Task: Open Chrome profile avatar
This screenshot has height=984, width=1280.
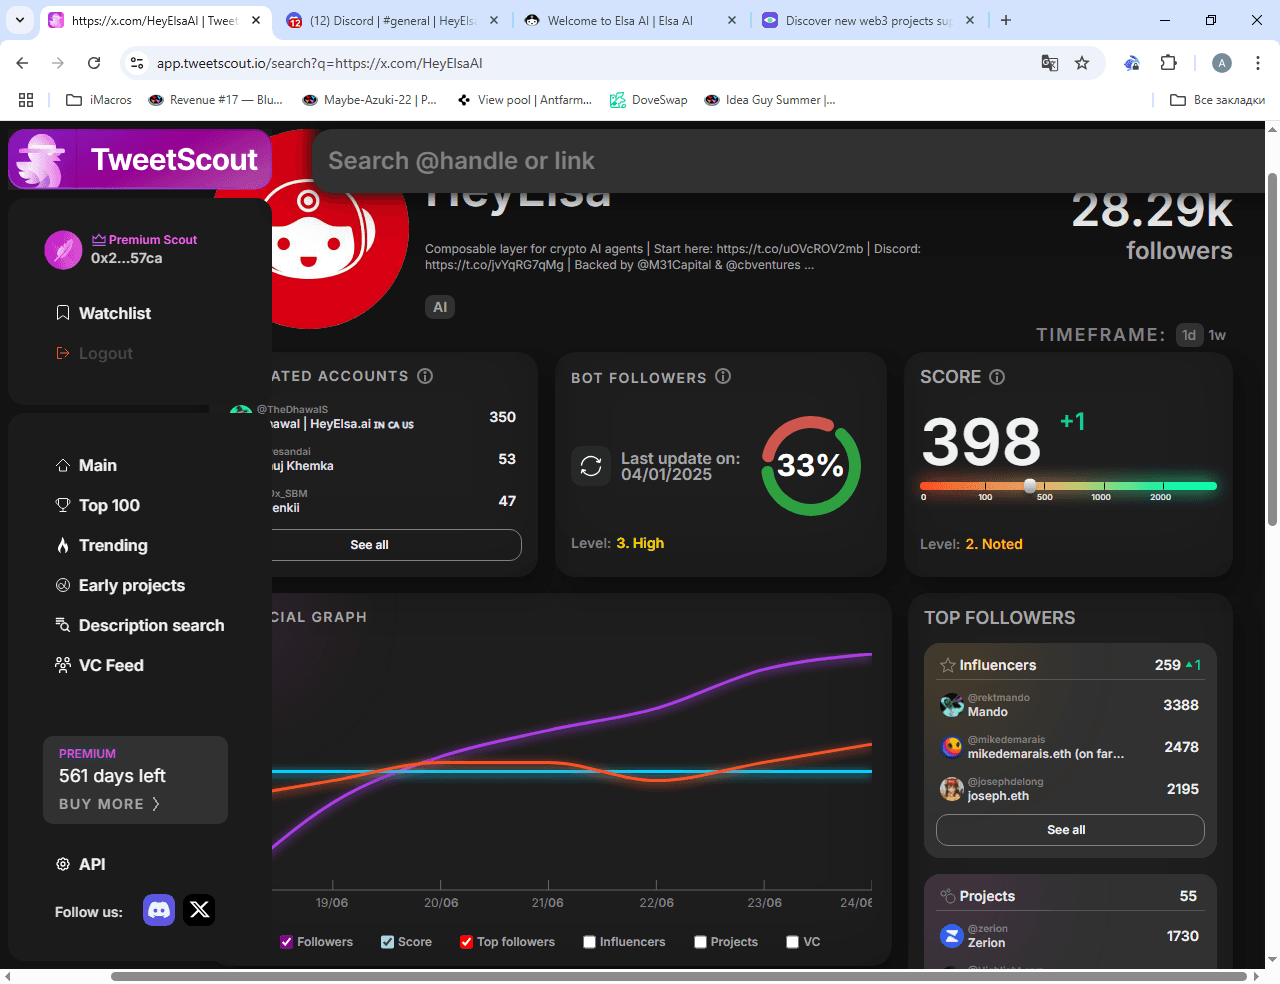Action: [x=1222, y=63]
